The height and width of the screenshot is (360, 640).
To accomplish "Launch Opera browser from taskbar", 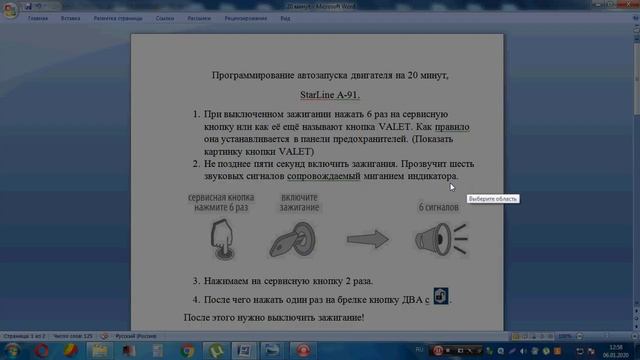I will click(42, 351).
